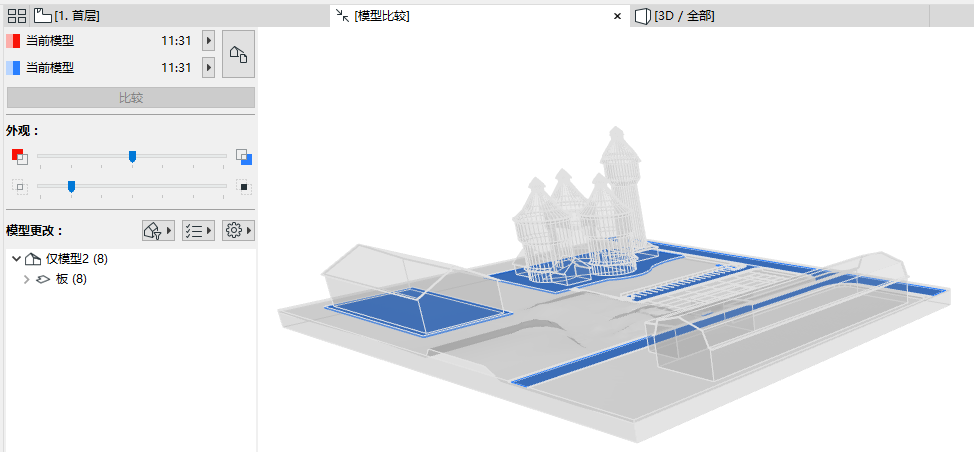Switch to the 1. 首层 floor plan tab
Screen dimensions: 974x452
(67, 16)
